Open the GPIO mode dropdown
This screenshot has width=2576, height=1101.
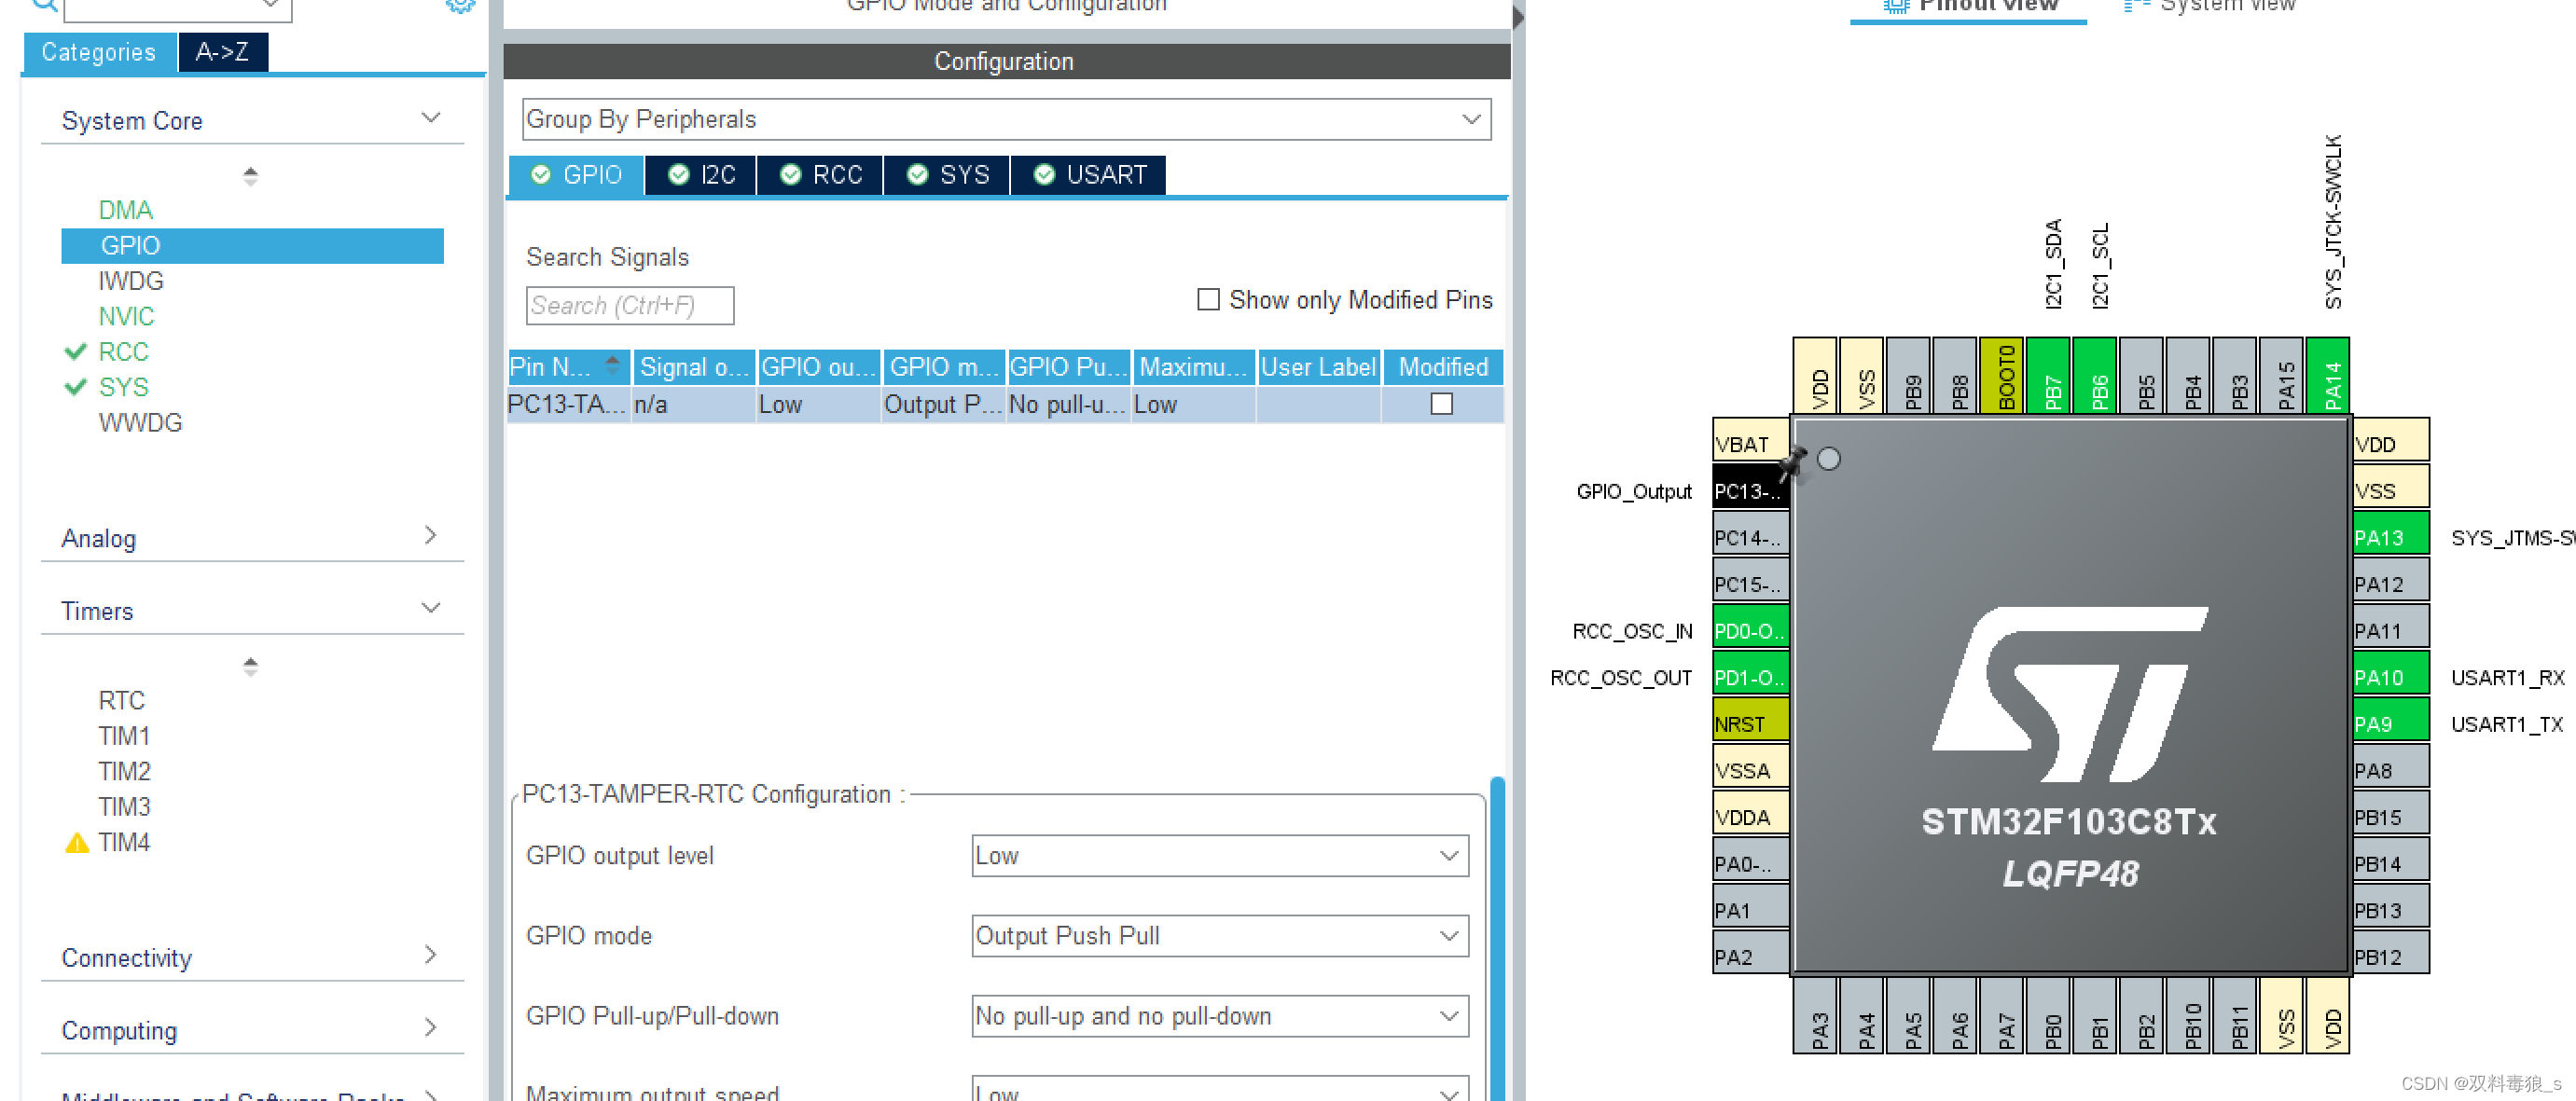[1220, 936]
